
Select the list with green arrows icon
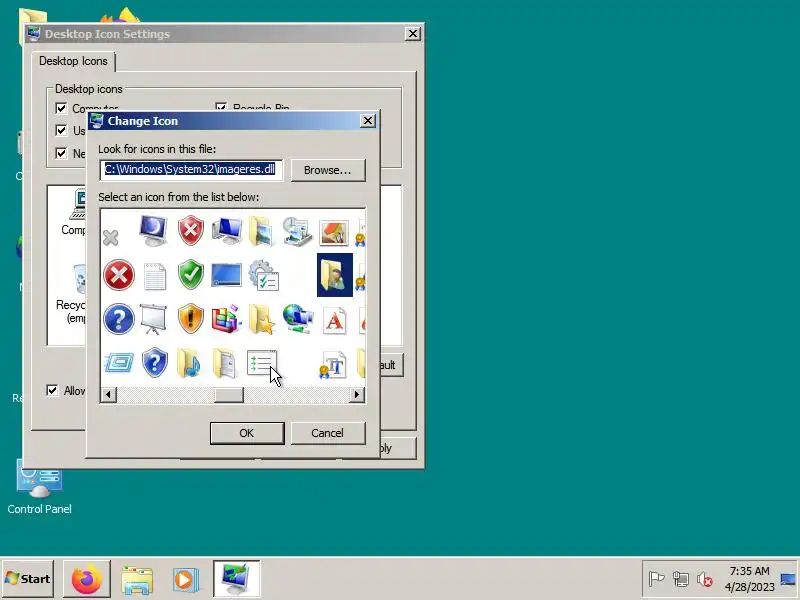click(x=262, y=363)
